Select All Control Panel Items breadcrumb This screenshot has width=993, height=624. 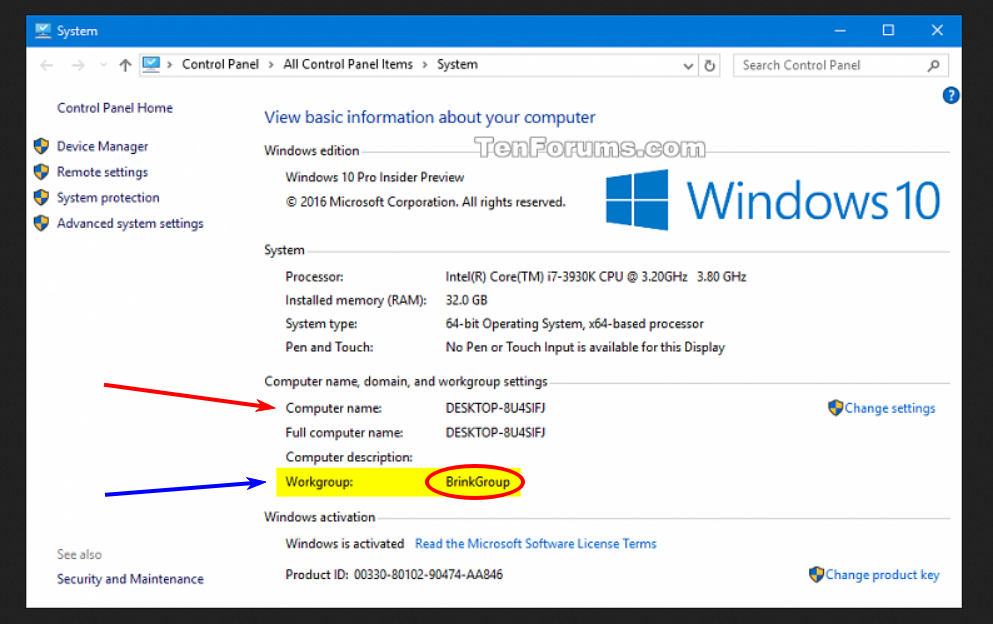pyautogui.click(x=348, y=65)
